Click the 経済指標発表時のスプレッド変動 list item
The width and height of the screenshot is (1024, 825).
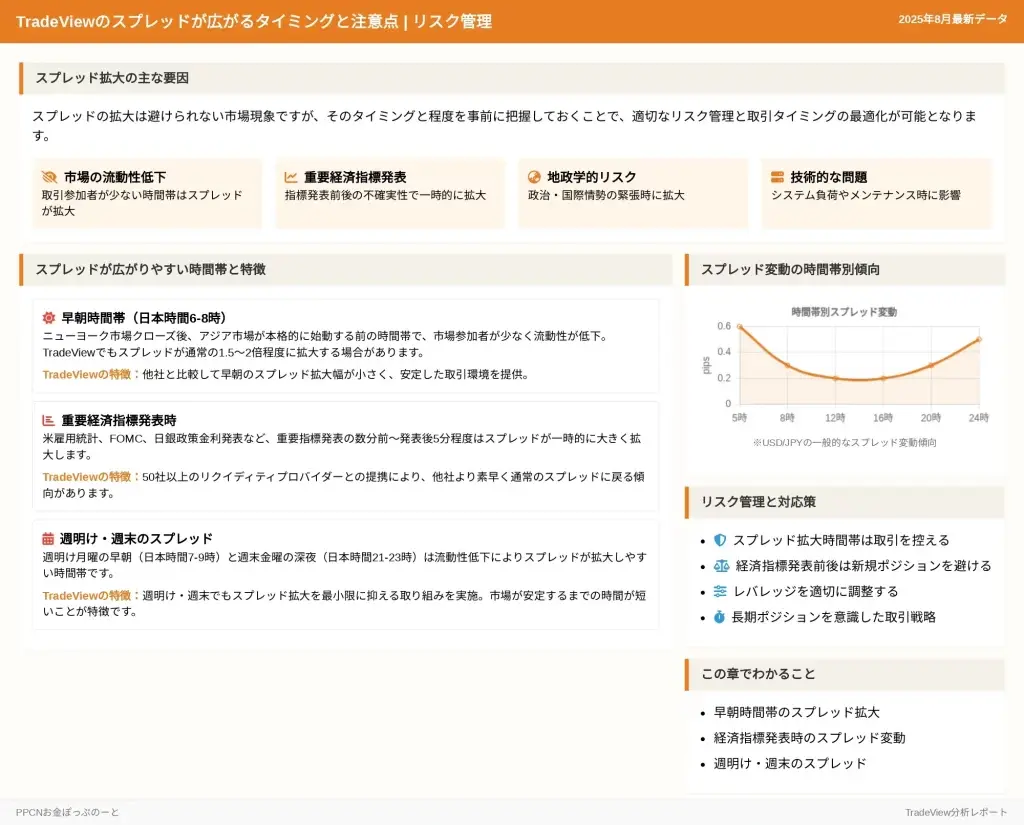(809, 738)
